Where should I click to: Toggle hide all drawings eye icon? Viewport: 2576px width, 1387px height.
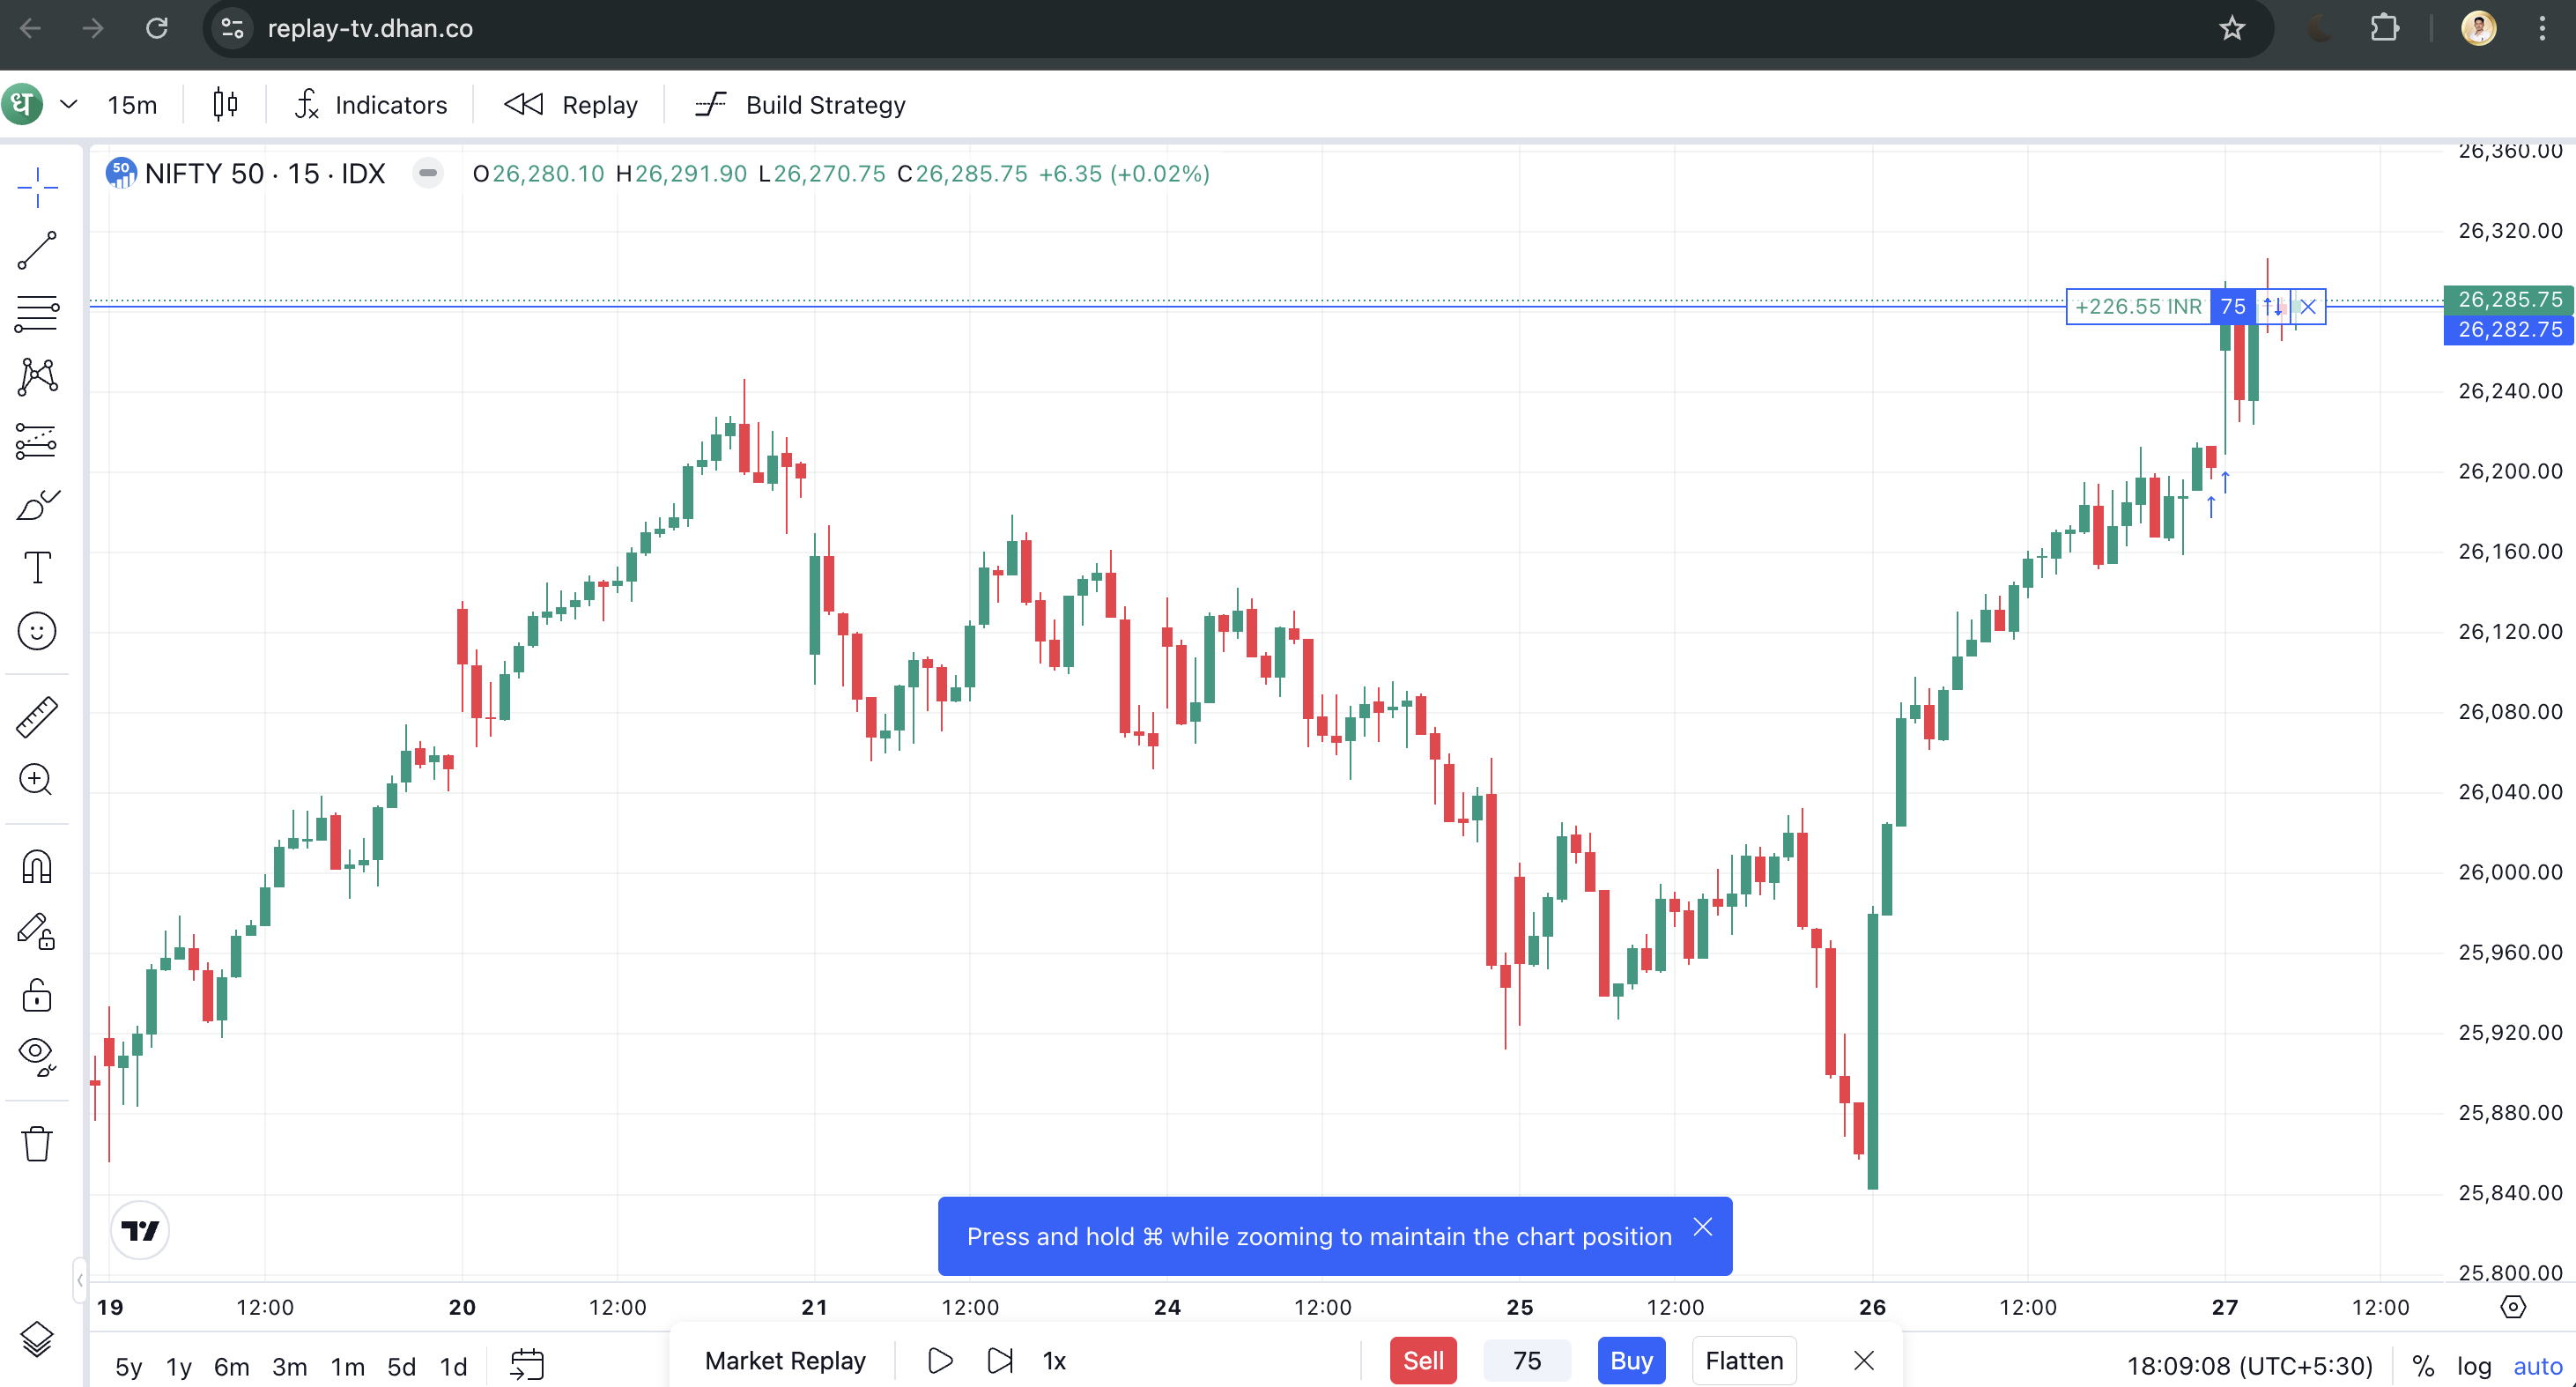[x=37, y=1055]
